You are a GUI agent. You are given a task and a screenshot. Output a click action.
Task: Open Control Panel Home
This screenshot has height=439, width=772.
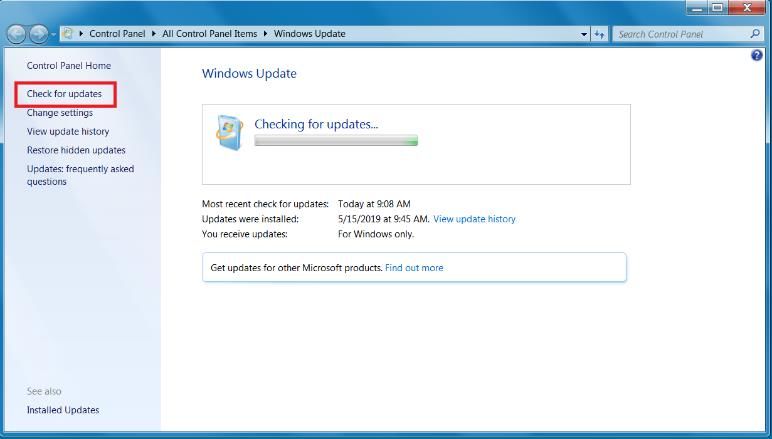pyautogui.click(x=69, y=65)
